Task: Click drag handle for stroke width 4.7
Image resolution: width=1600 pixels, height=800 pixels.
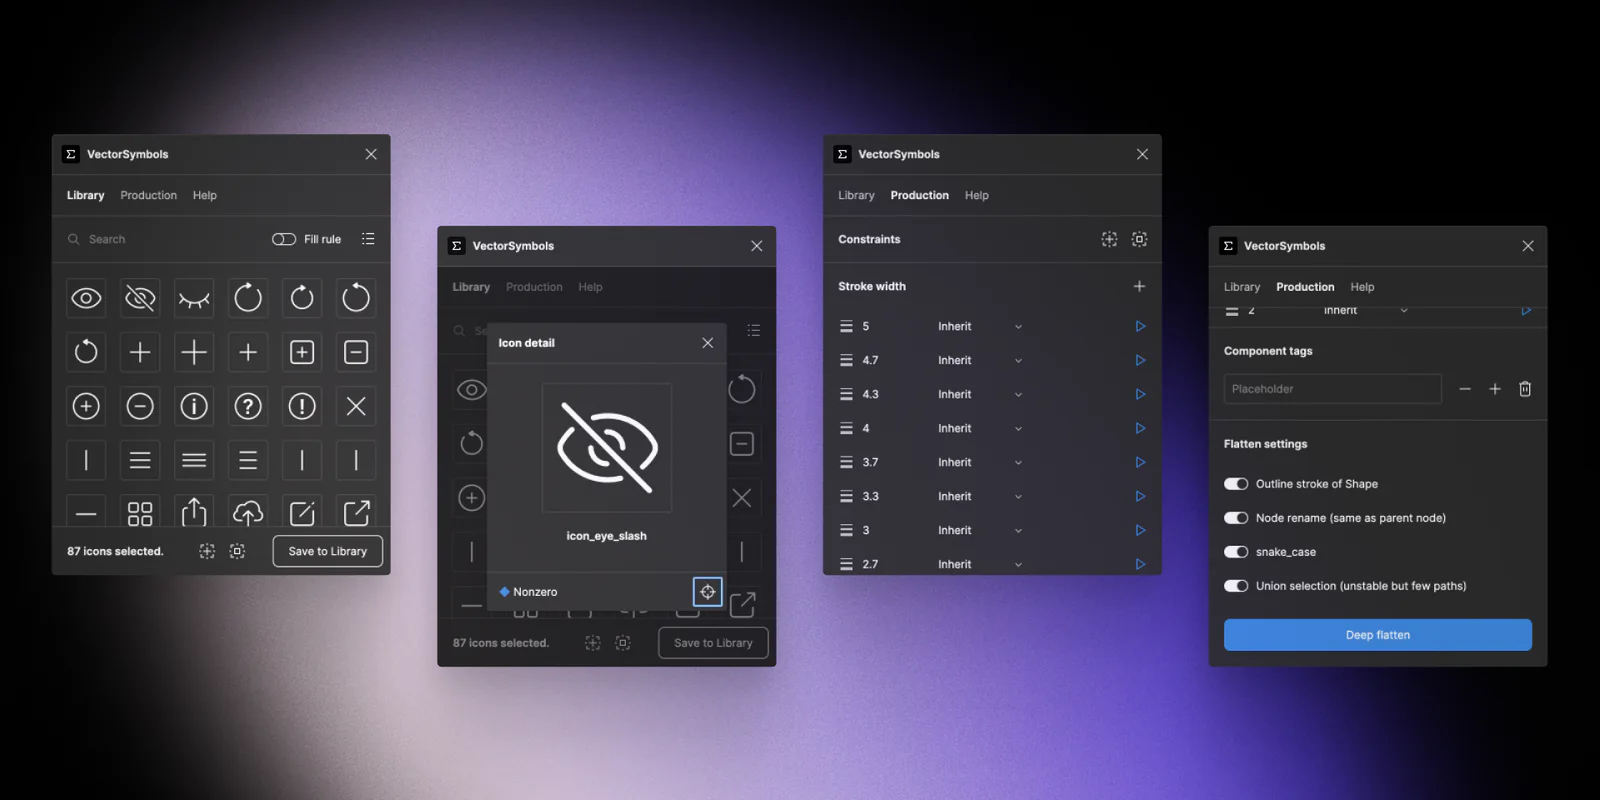Action: (846, 360)
